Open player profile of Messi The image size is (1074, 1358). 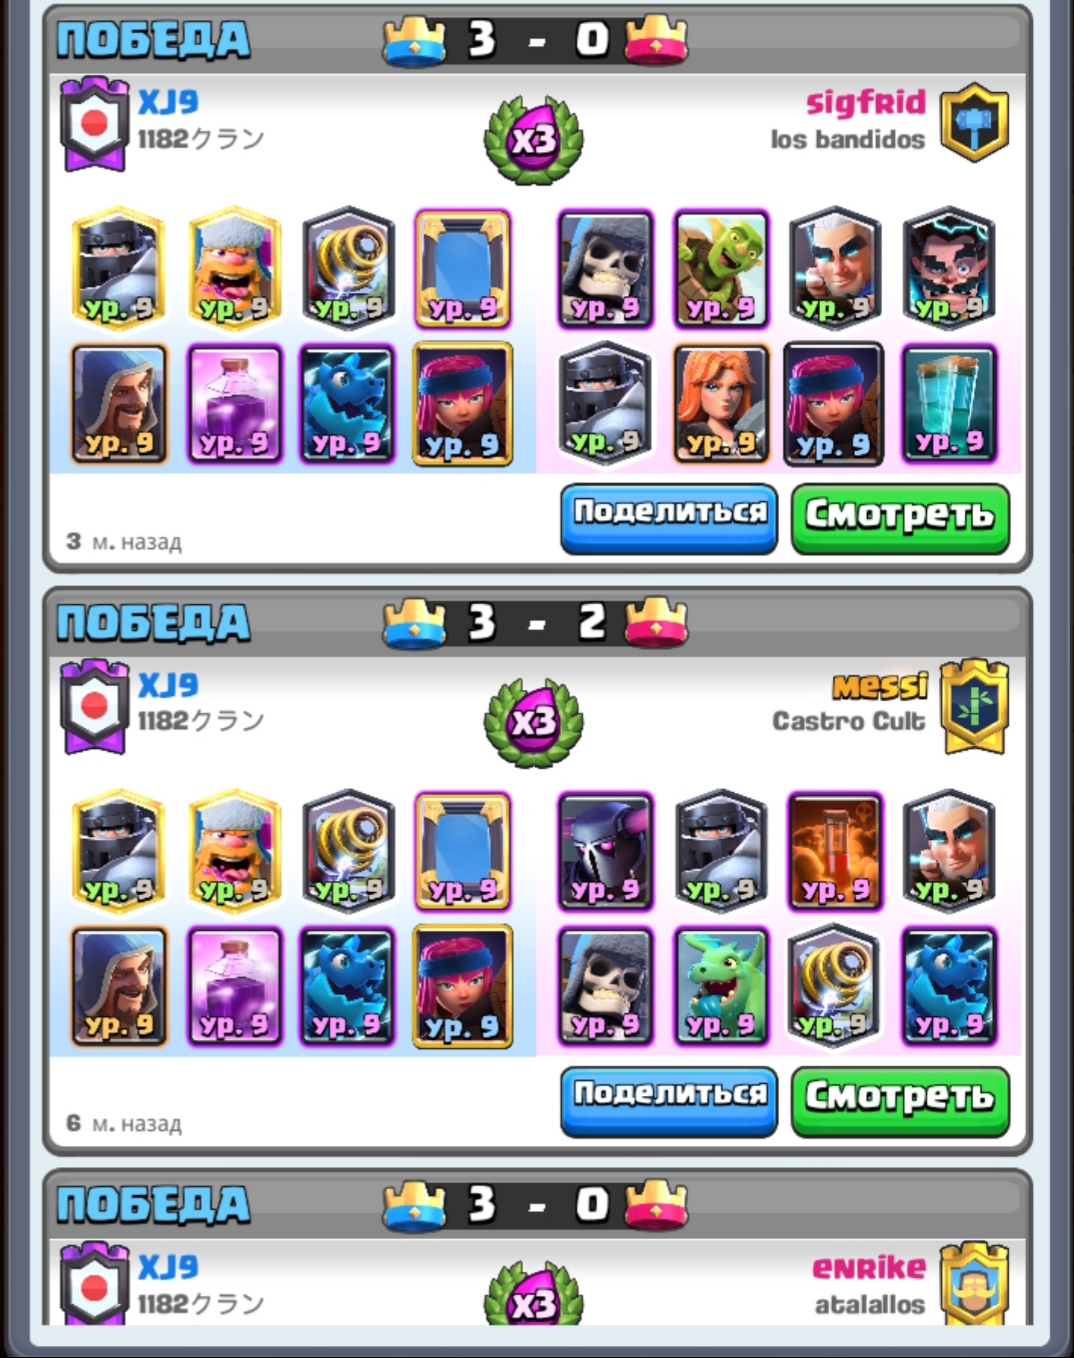point(880,686)
